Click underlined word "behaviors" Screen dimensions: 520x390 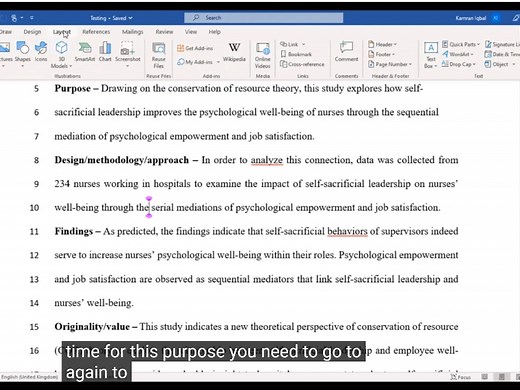tap(347, 231)
